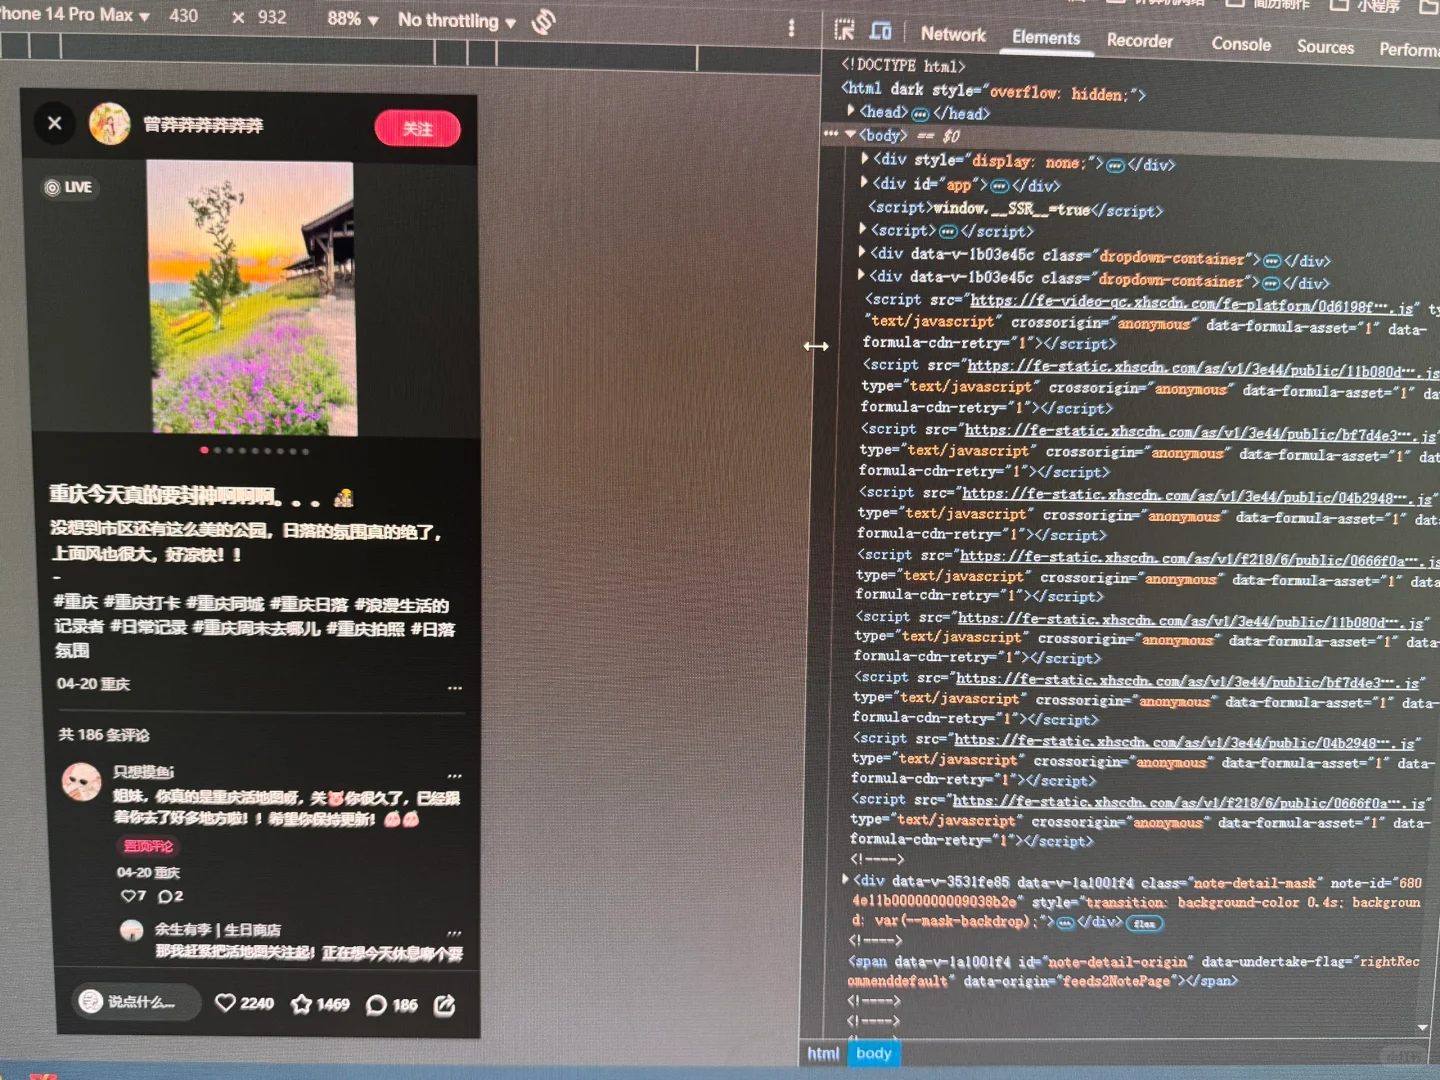1440x1080 pixels.
Task: Click the ellipsis badge in the display:none div
Action: pos(1115,166)
